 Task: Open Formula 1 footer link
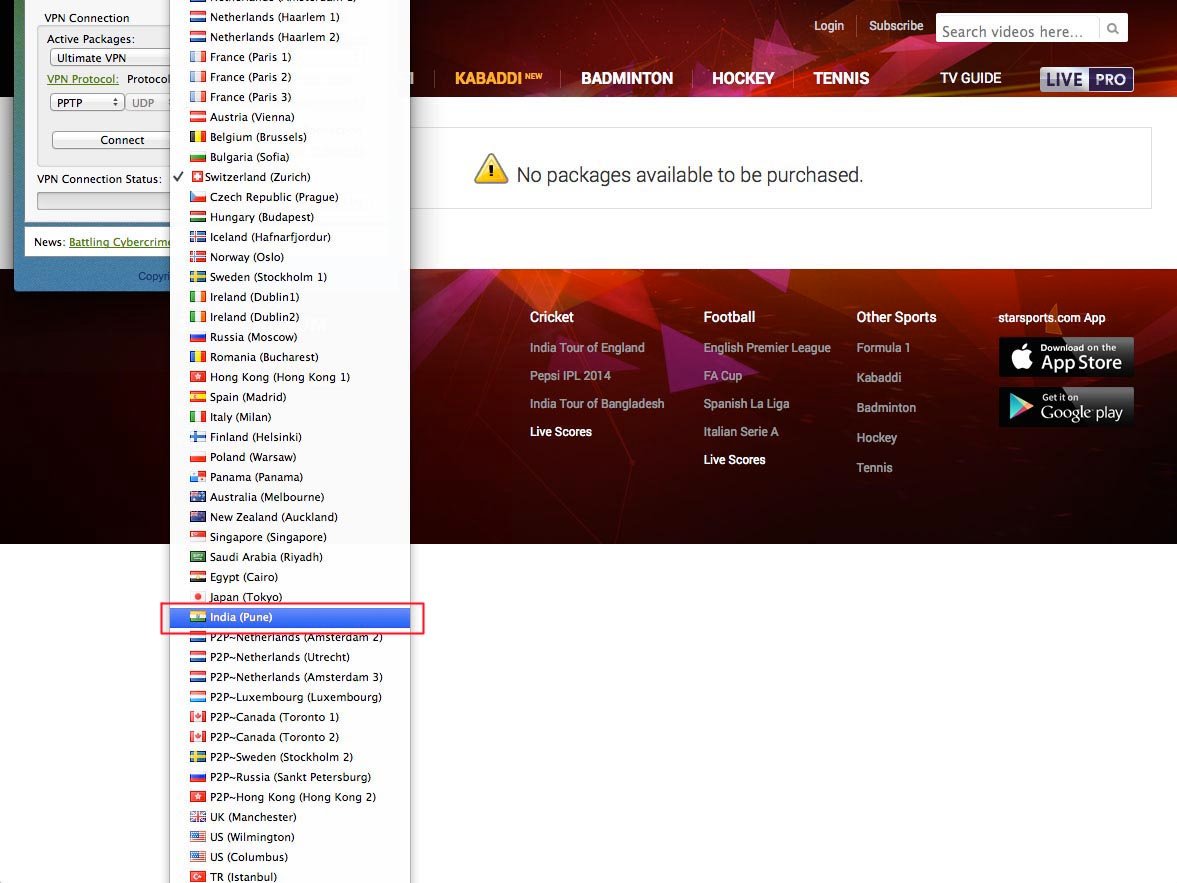(883, 348)
